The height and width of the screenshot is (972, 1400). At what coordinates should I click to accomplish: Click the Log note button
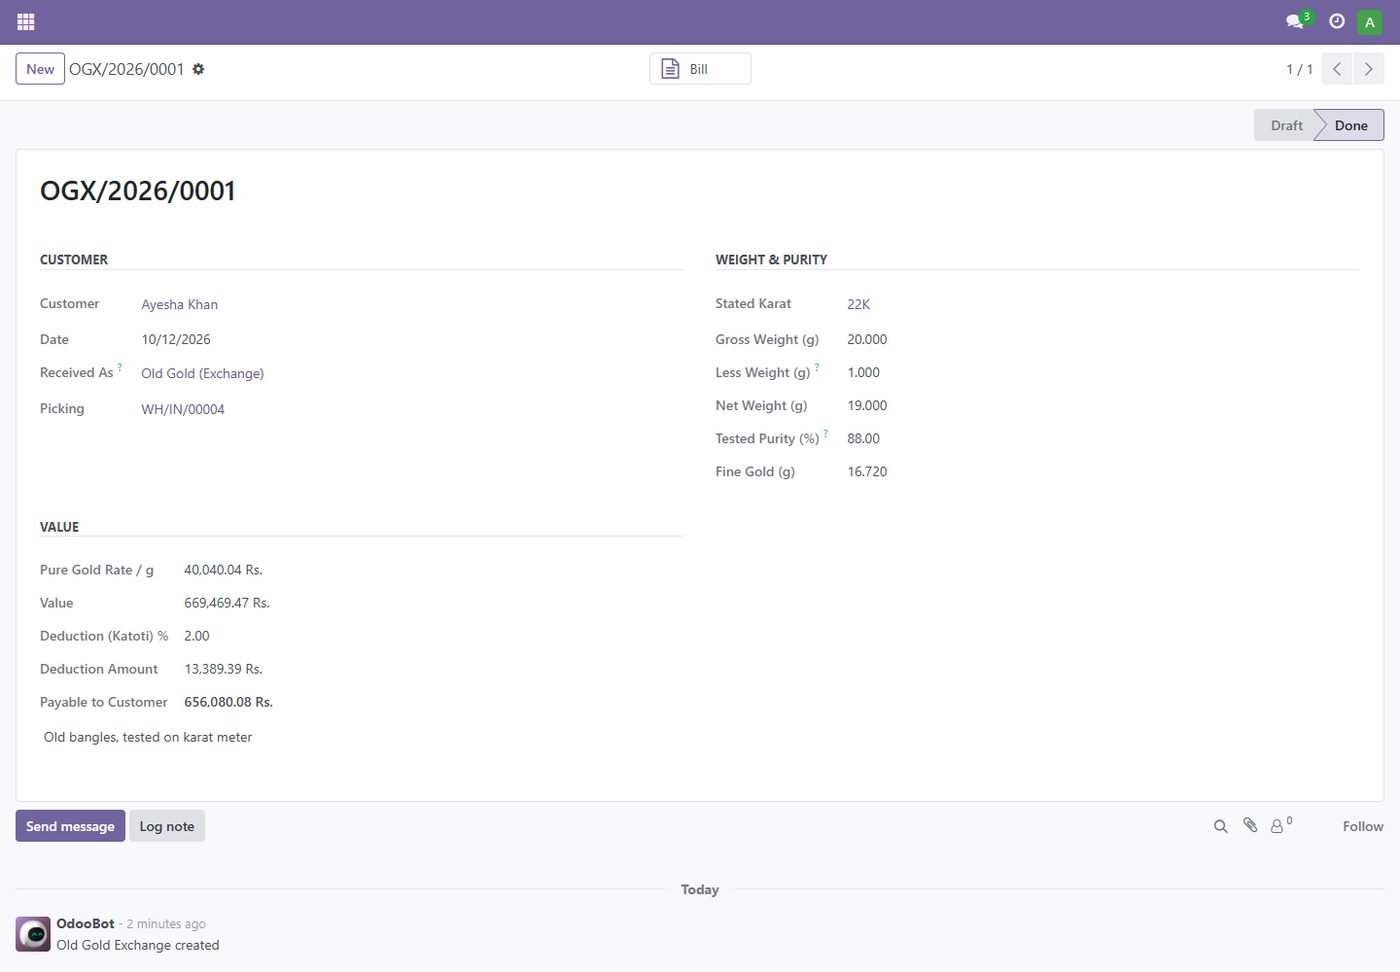pyautogui.click(x=167, y=826)
